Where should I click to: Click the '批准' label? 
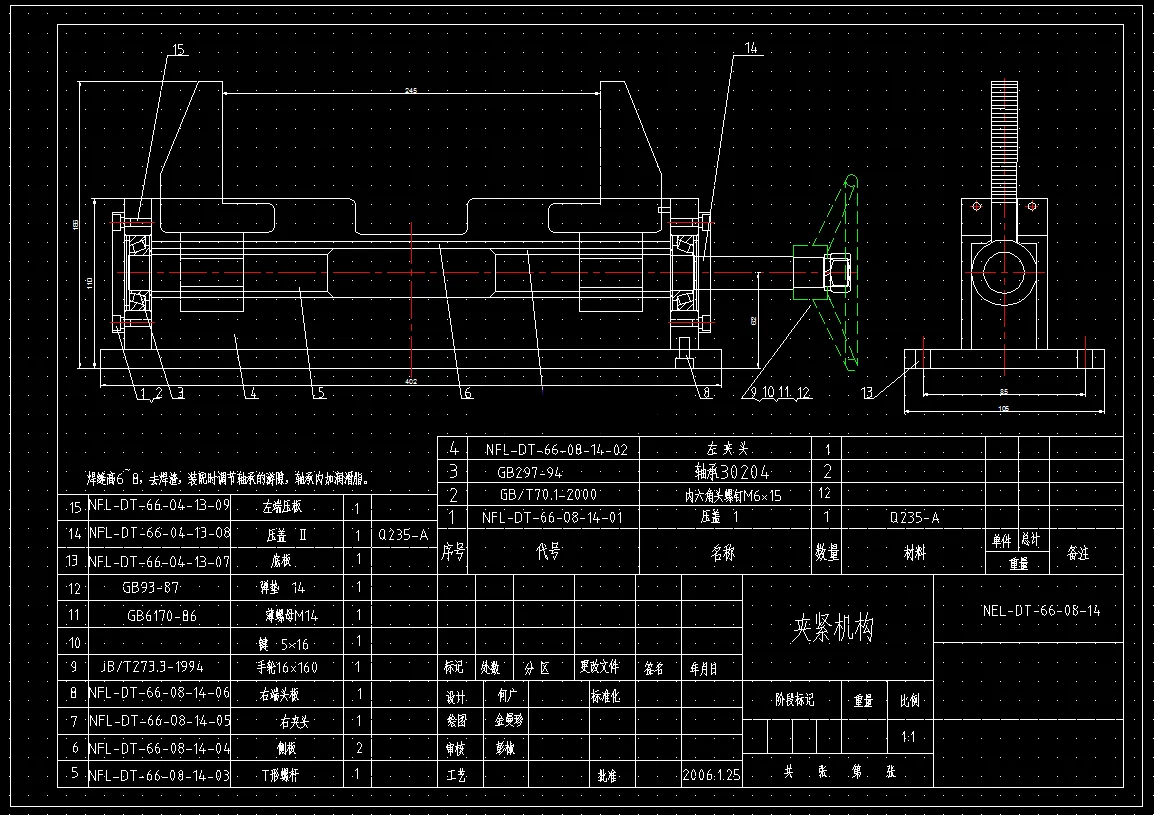point(607,776)
